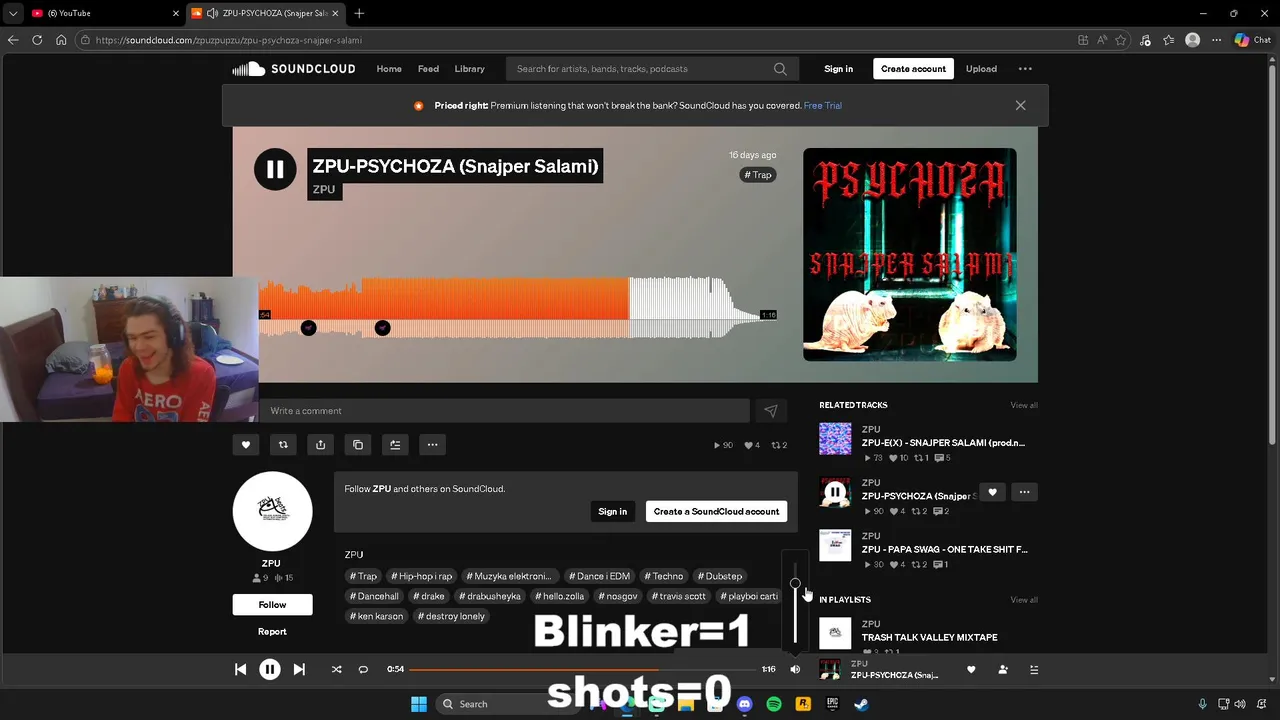Add this page to browser favorites

[1121, 40]
